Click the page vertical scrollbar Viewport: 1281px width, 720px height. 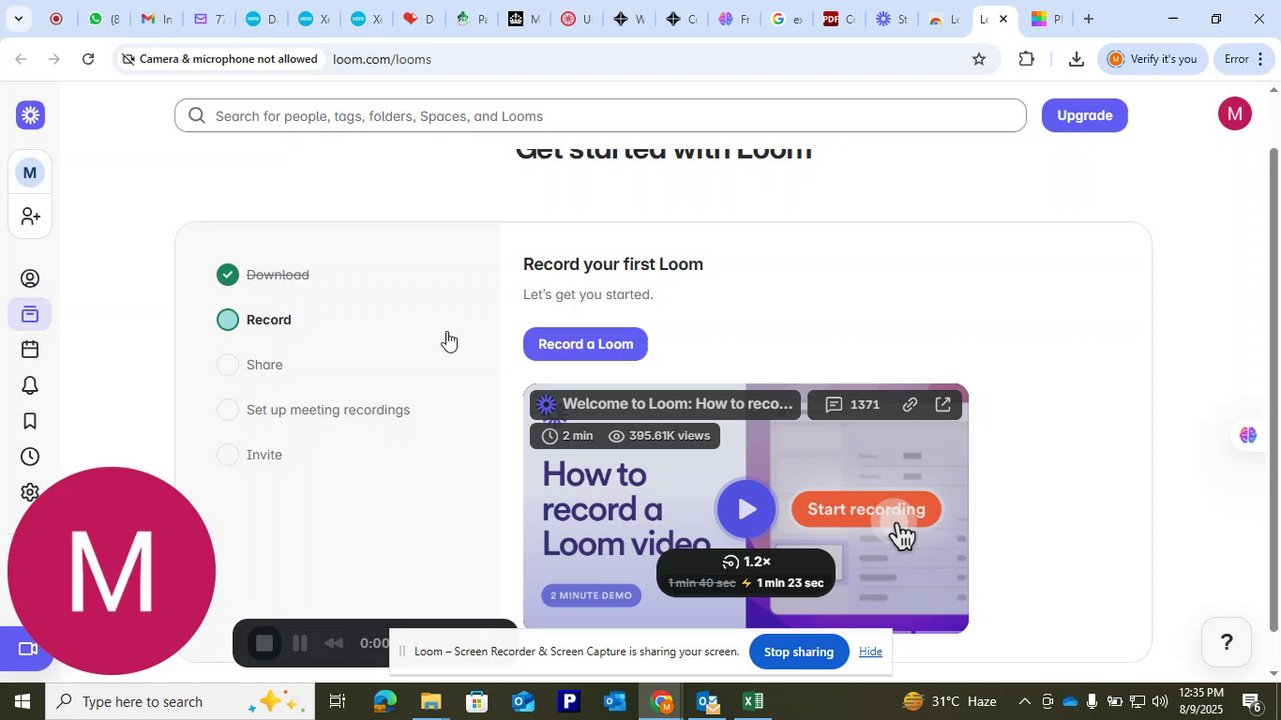[1273, 390]
